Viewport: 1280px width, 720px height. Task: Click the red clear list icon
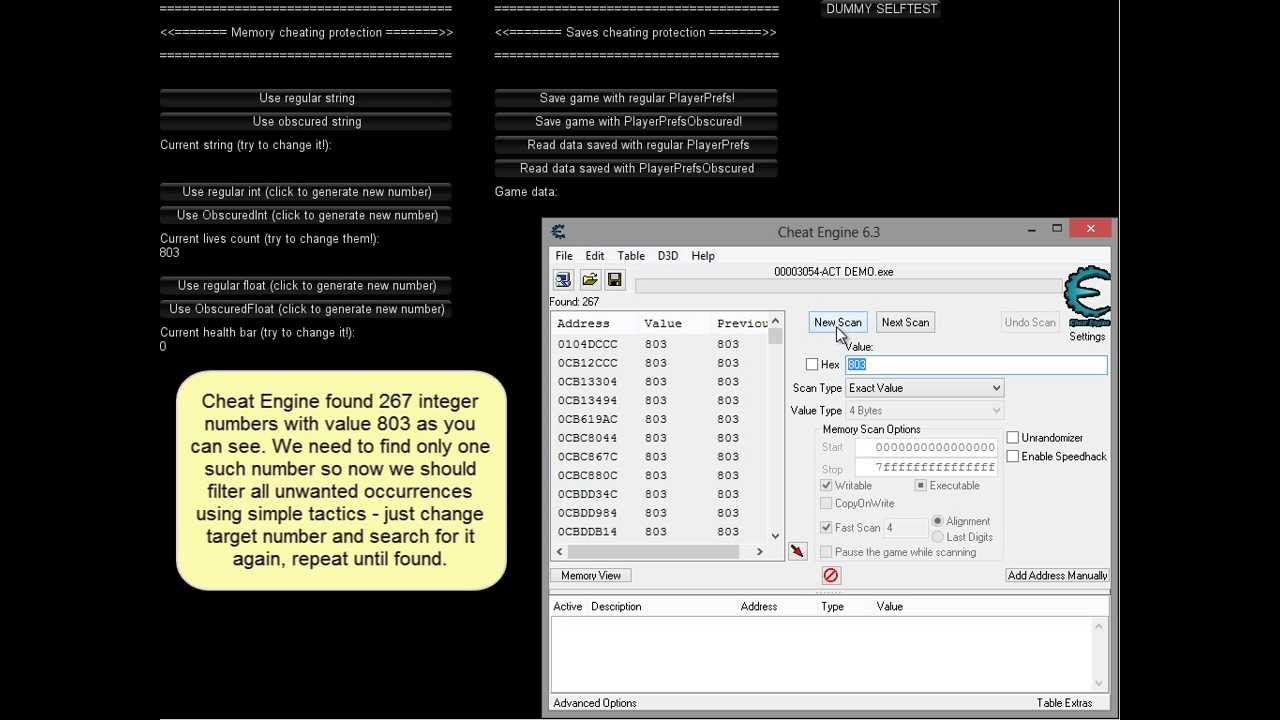coord(830,575)
